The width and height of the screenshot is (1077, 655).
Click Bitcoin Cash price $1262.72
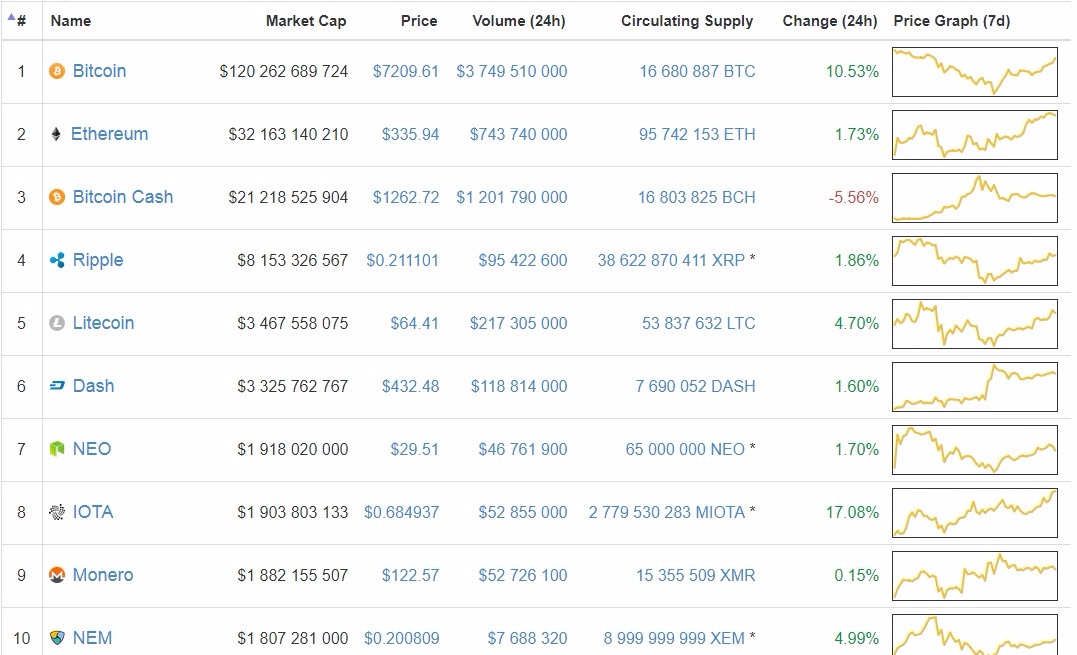[x=405, y=197]
